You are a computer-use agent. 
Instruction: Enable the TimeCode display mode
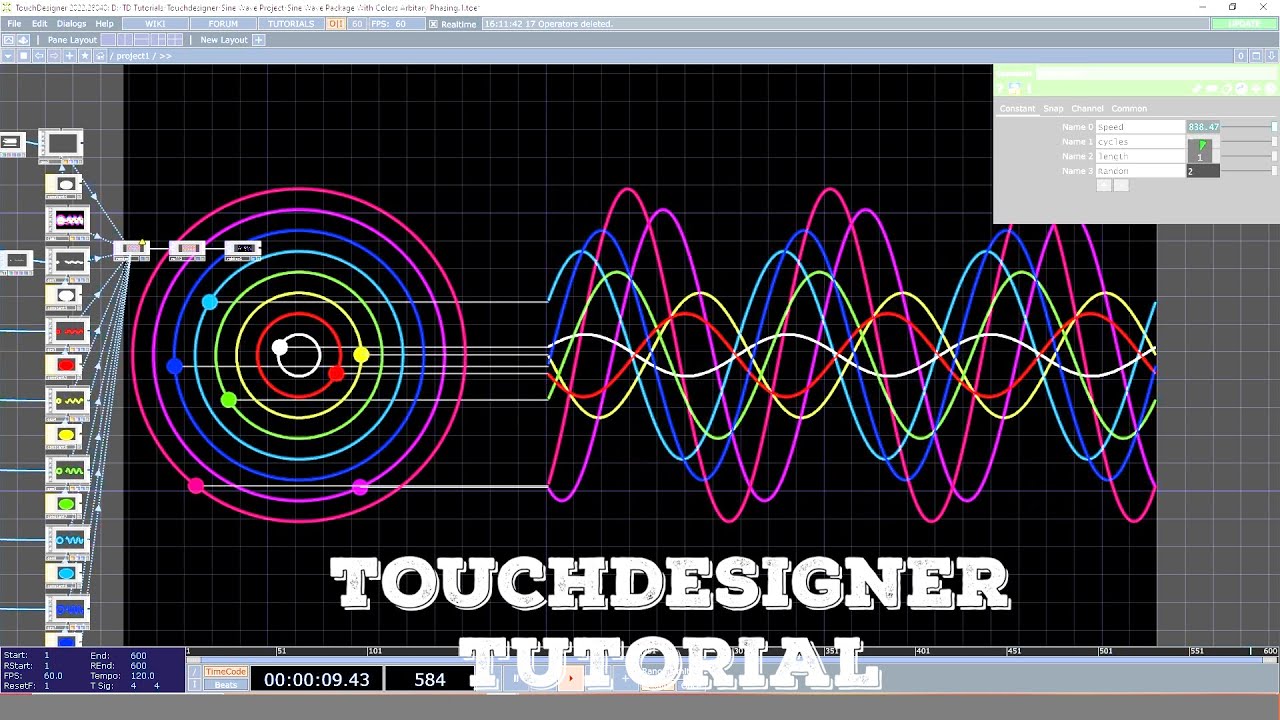[226, 672]
